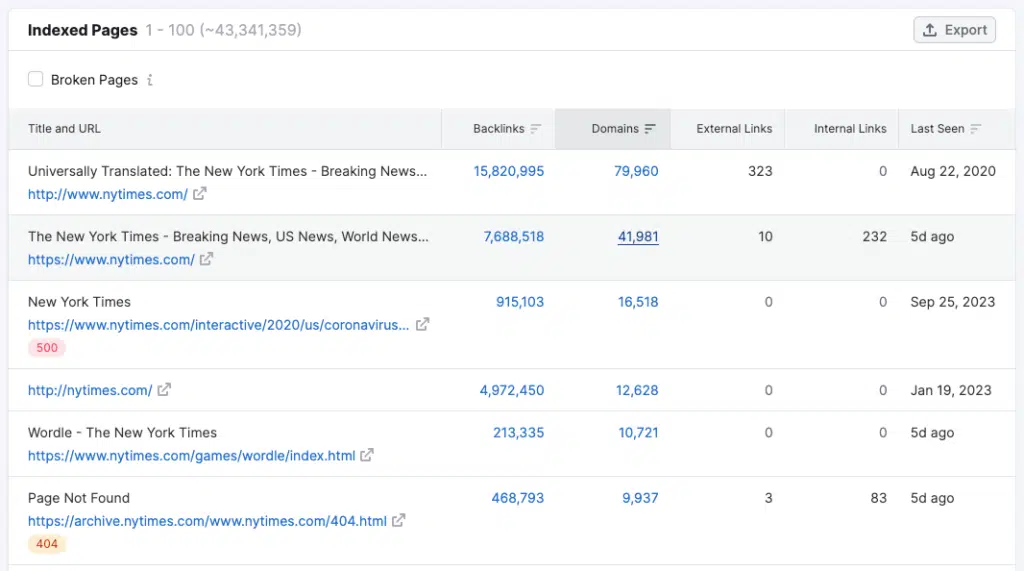Image resolution: width=1024 pixels, height=571 pixels.
Task: Open the http://www.nytimes.com/ link
Action: click(108, 194)
